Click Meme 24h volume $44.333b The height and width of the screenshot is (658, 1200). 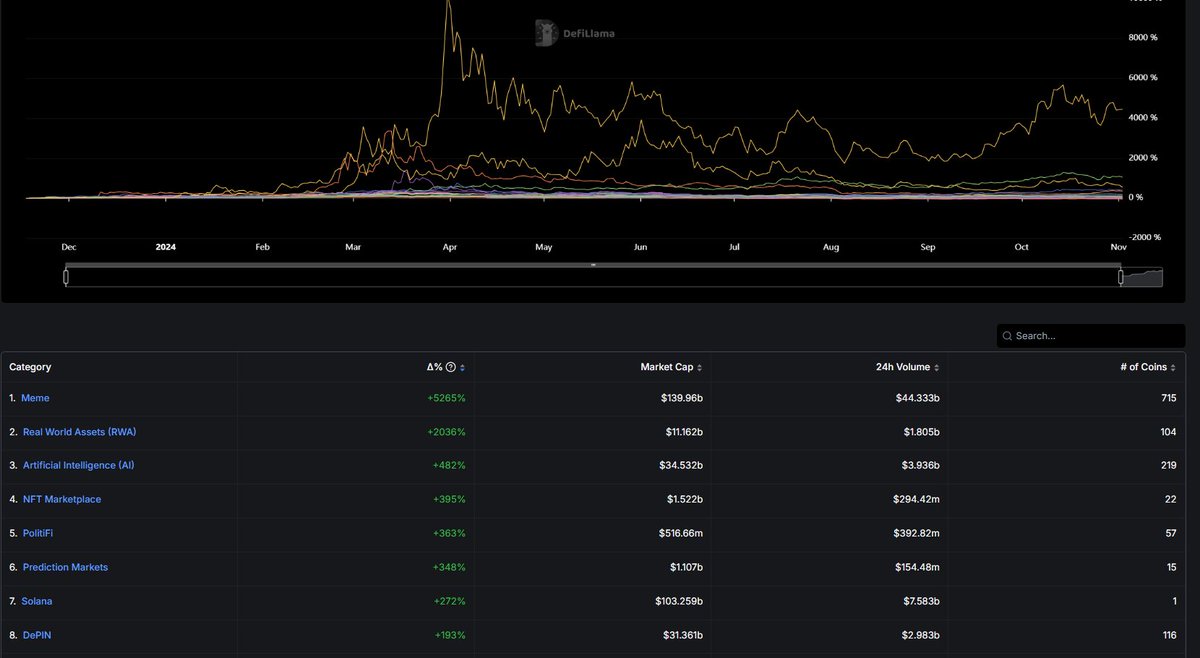[918, 398]
